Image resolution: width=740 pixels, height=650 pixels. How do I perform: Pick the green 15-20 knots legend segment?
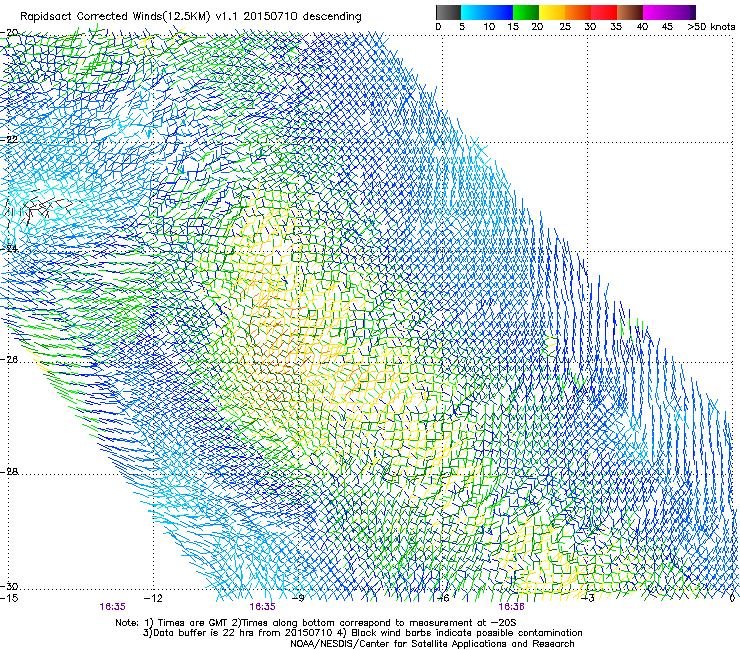526,12
